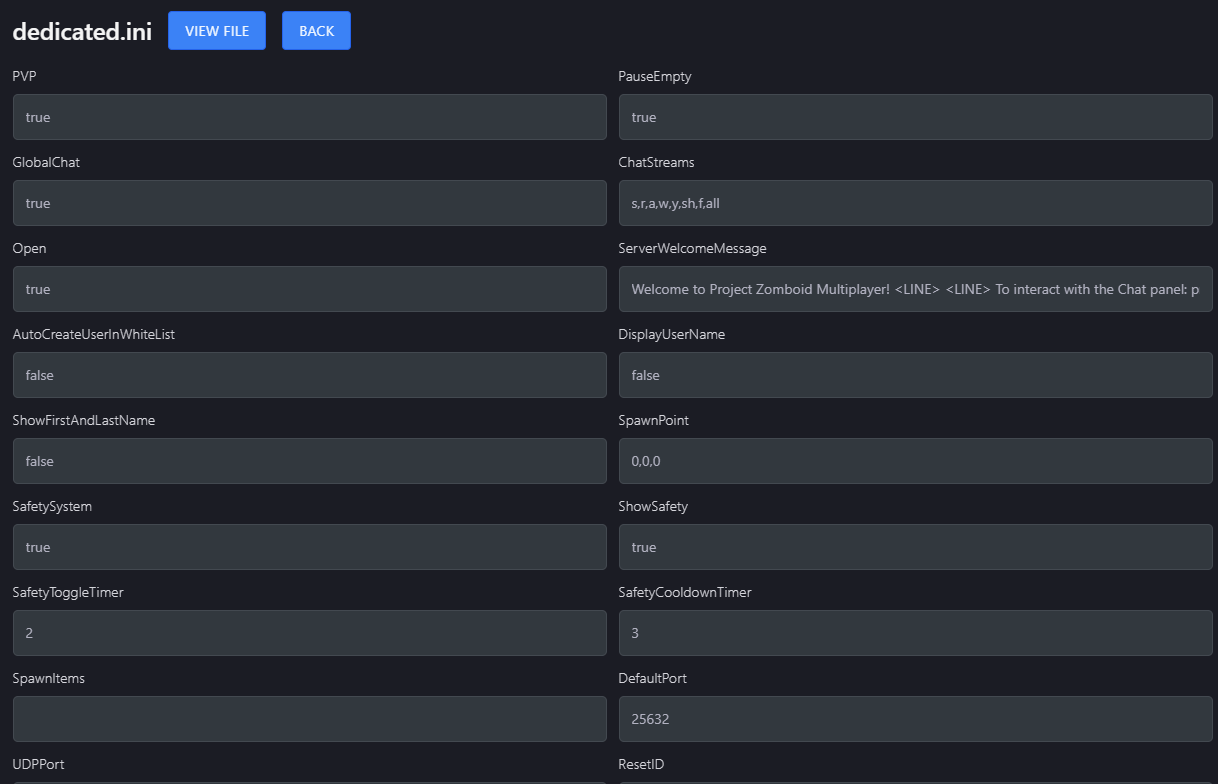Click the ShowSafety value field

915,547
